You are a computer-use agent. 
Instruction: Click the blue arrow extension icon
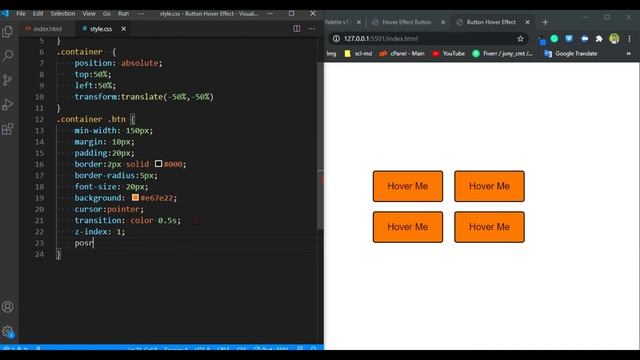click(x=584, y=38)
